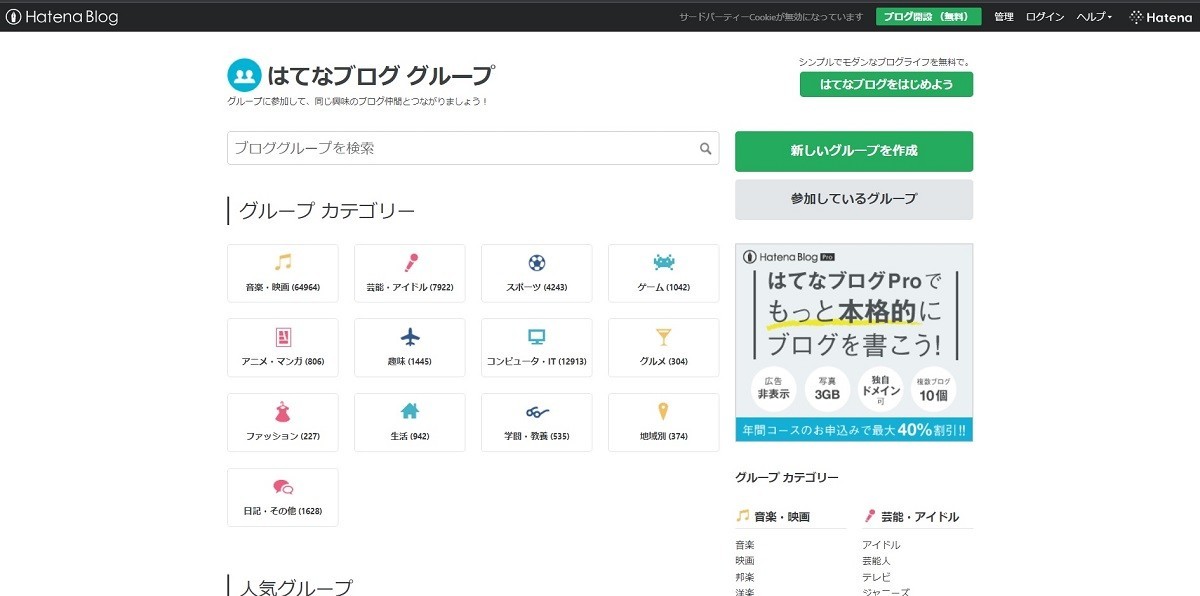Viewport: 1200px width, 596px height.
Task: Open グルメ via the cocktail glass icon
Action: [x=663, y=338]
